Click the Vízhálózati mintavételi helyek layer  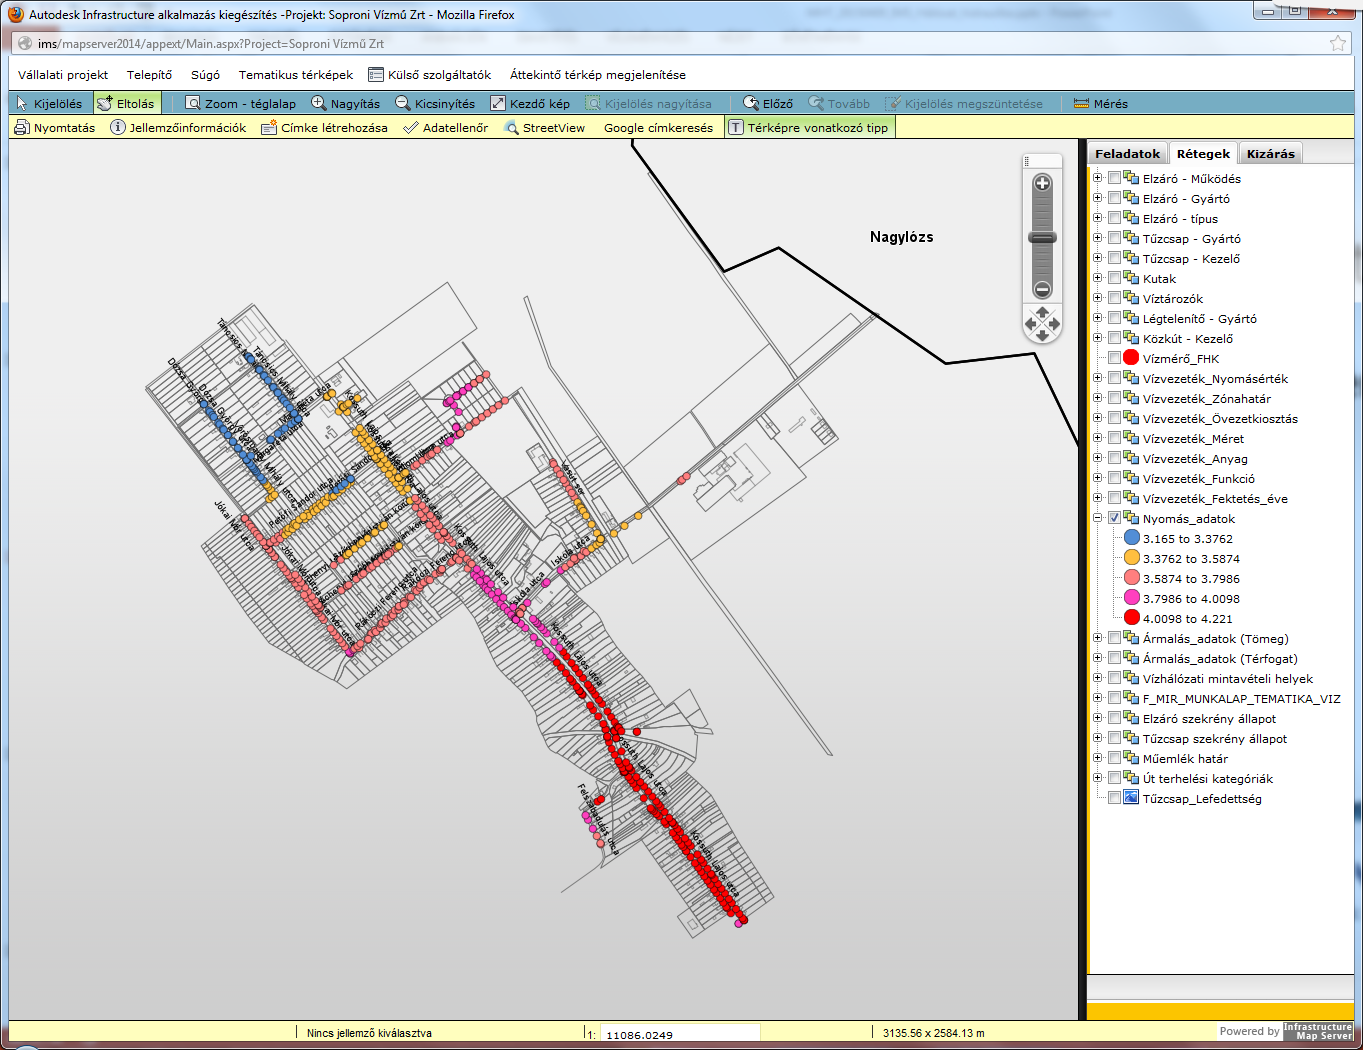[1228, 678]
